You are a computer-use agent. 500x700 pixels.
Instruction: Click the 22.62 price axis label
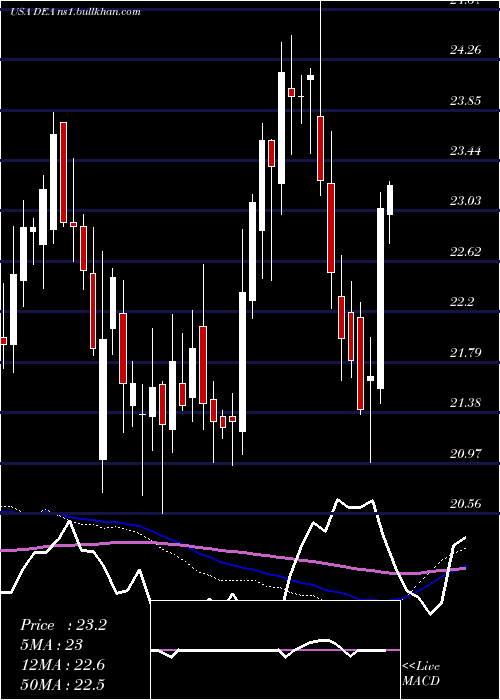point(465,252)
